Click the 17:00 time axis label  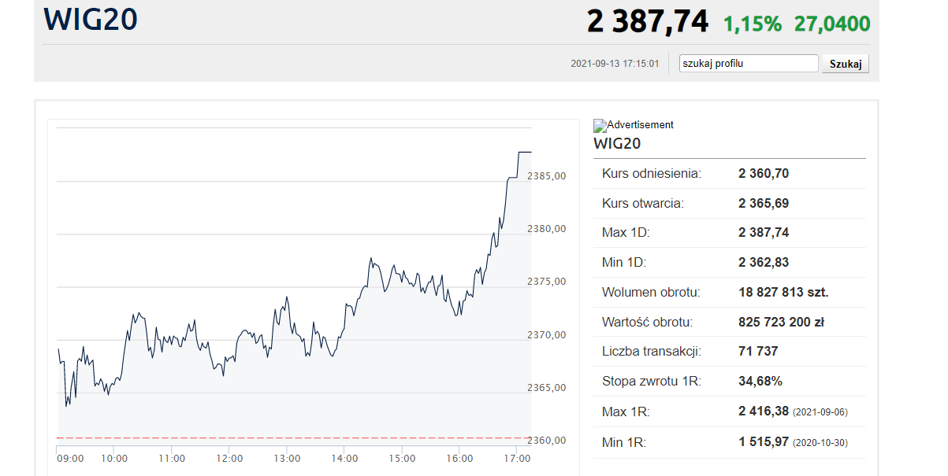[x=517, y=458]
